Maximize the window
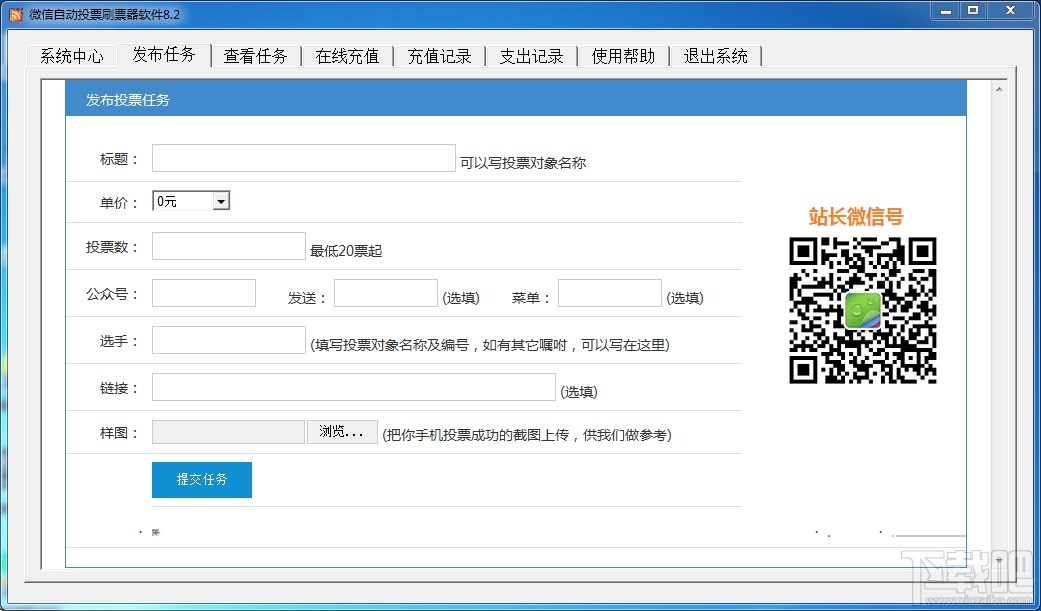 [x=973, y=10]
